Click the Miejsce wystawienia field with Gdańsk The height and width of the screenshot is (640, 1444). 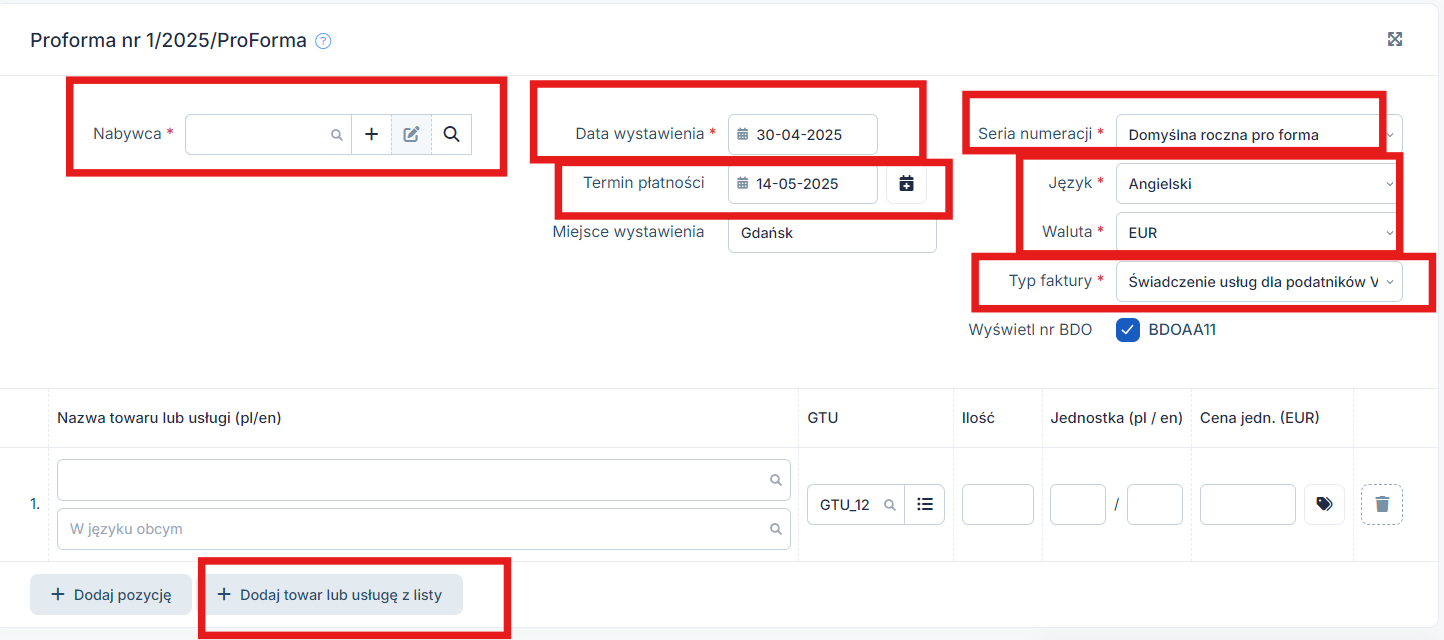[832, 233]
